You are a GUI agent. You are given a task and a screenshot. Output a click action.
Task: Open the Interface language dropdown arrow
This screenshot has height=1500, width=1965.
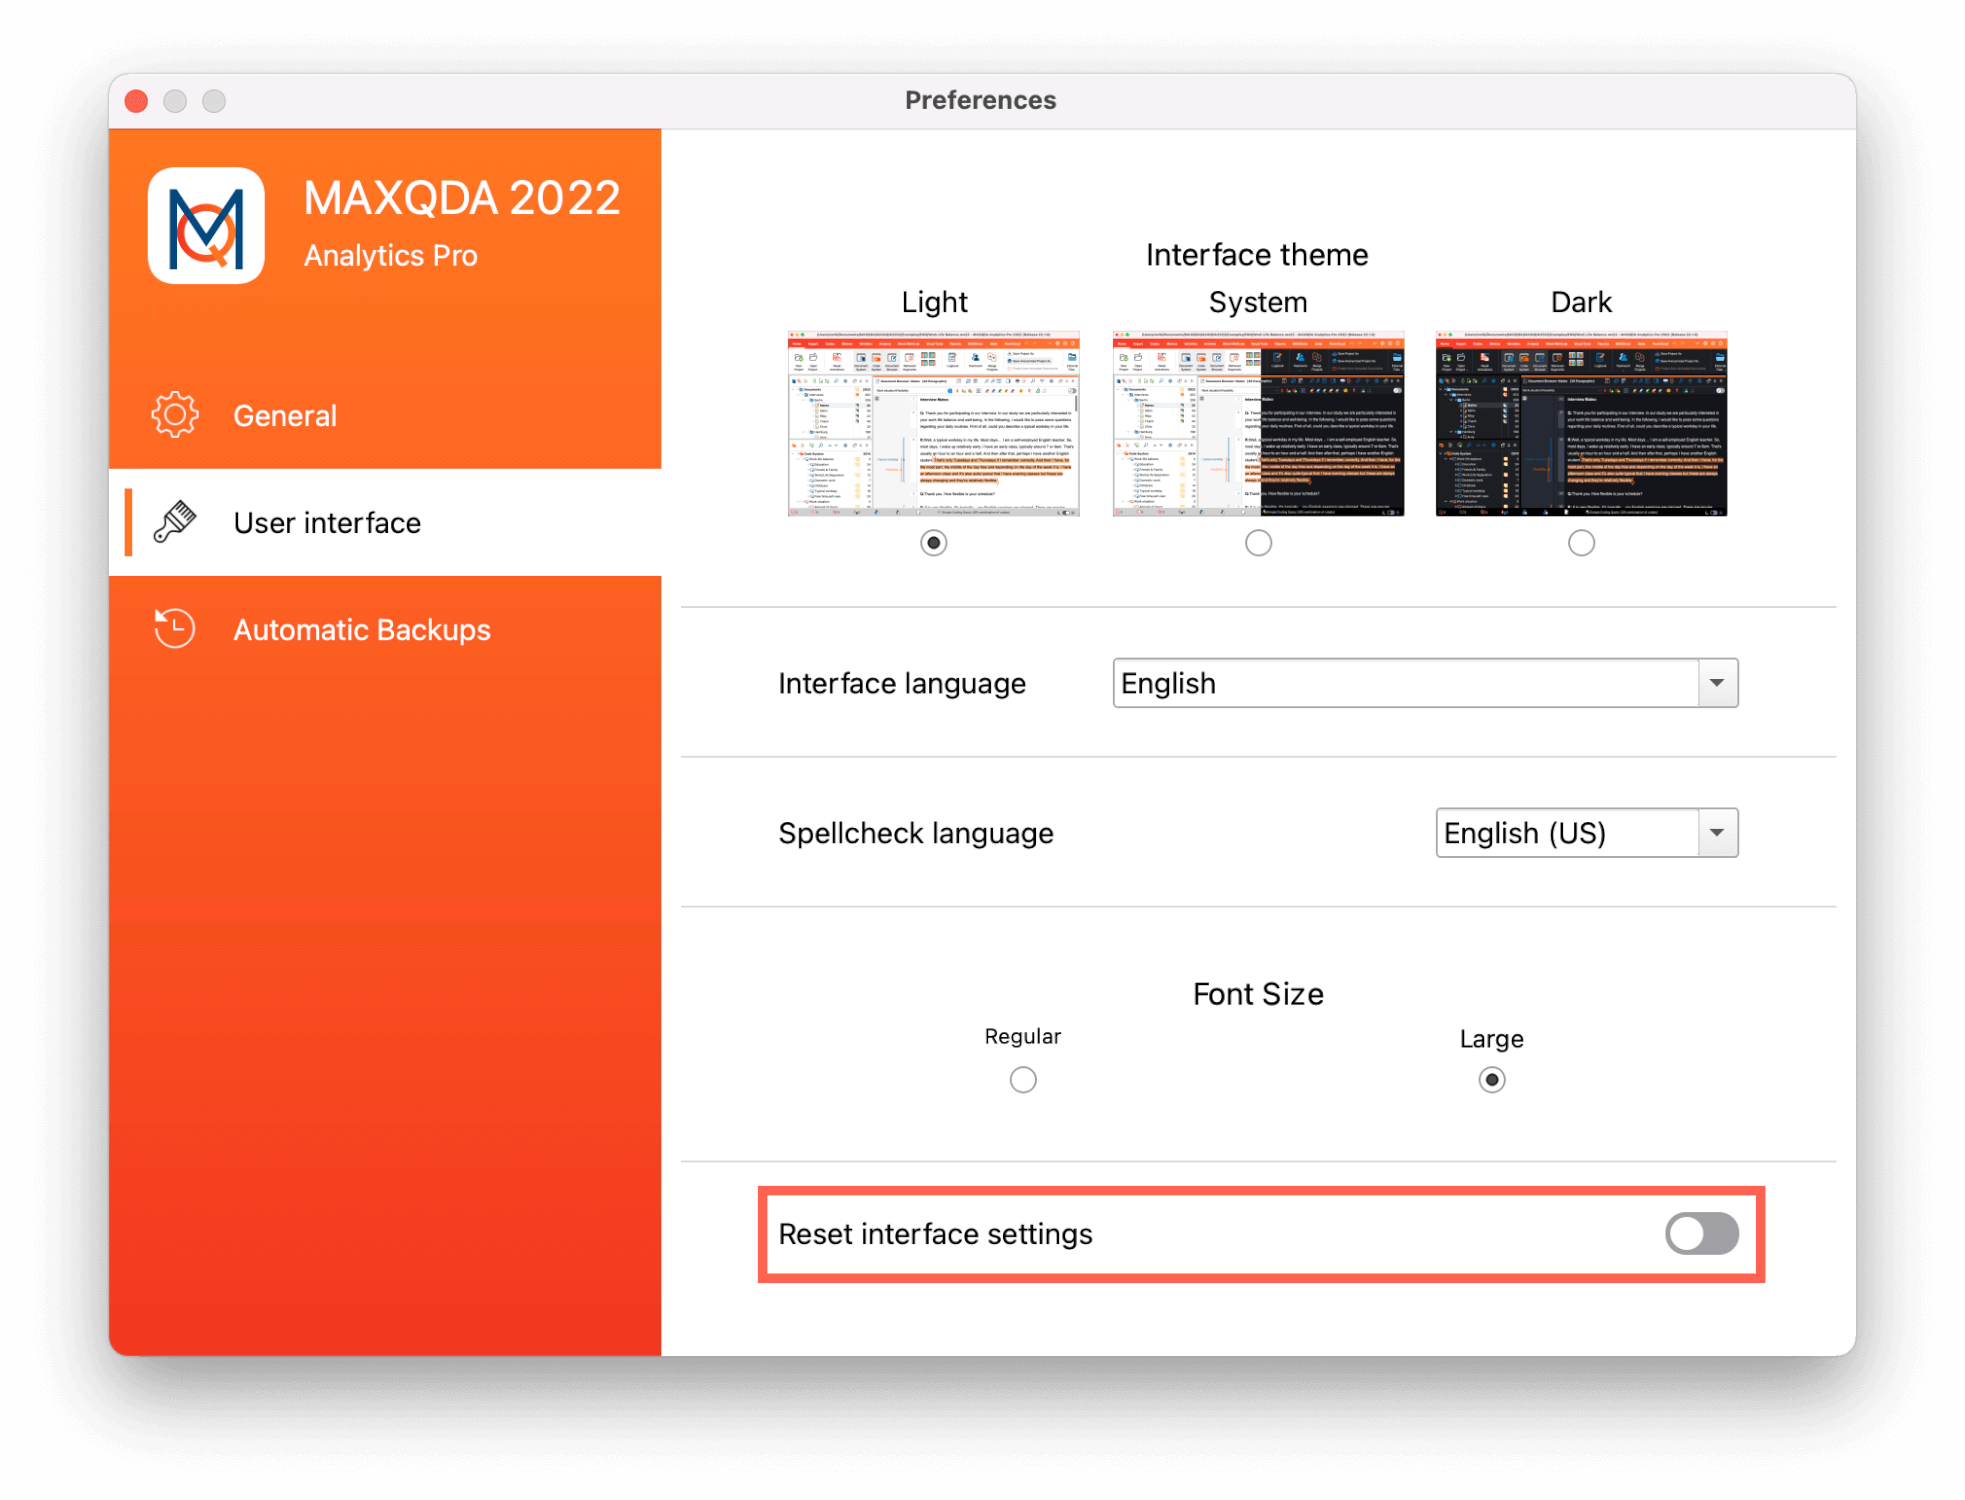pyautogui.click(x=1717, y=683)
